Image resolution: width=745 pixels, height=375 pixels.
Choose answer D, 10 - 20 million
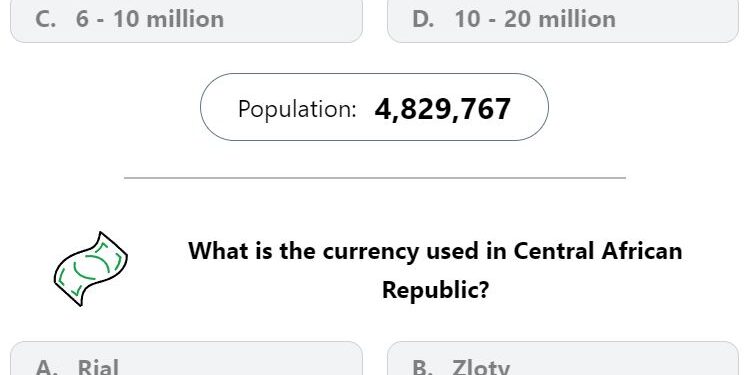(x=563, y=20)
